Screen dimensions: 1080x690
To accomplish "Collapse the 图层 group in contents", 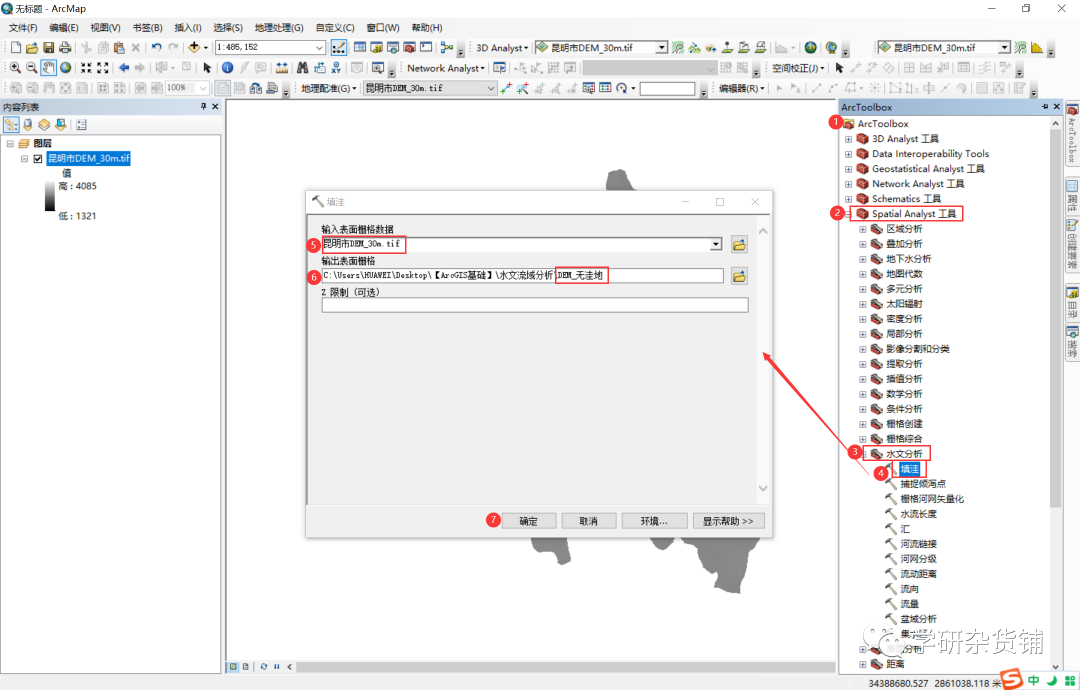I will [10, 143].
